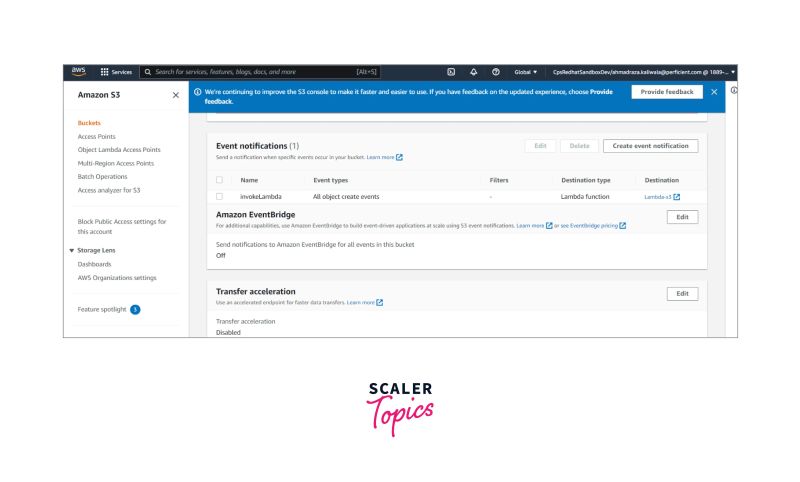Image resolution: width=800 pixels, height=482 pixels.
Task: Expand the Global region dropdown
Action: 526,72
